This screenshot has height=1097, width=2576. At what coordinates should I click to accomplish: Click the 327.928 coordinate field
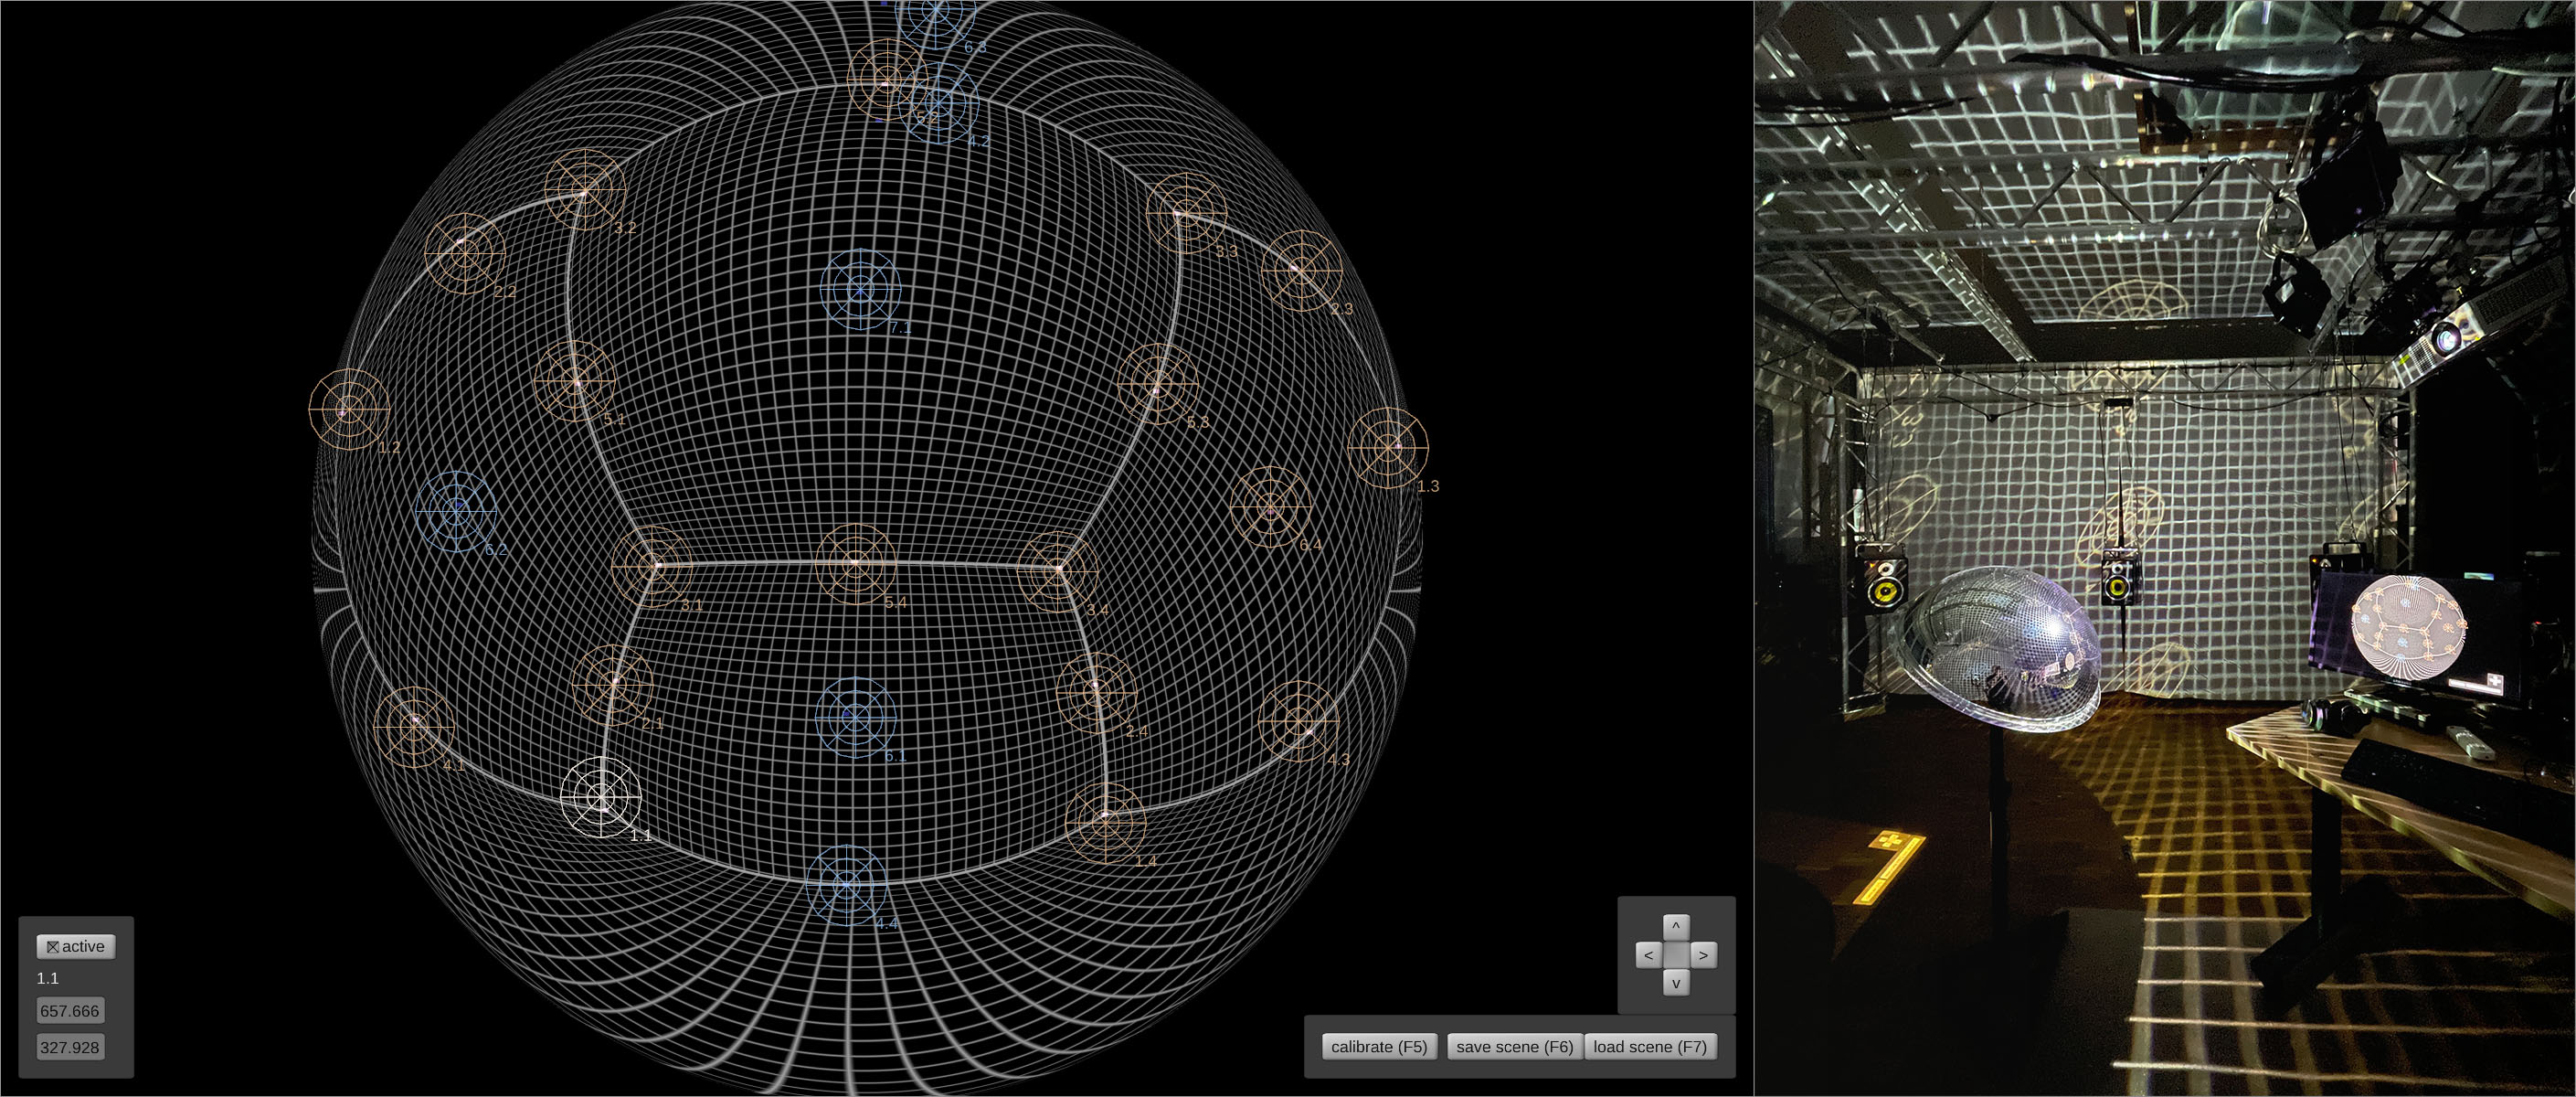[x=70, y=1047]
